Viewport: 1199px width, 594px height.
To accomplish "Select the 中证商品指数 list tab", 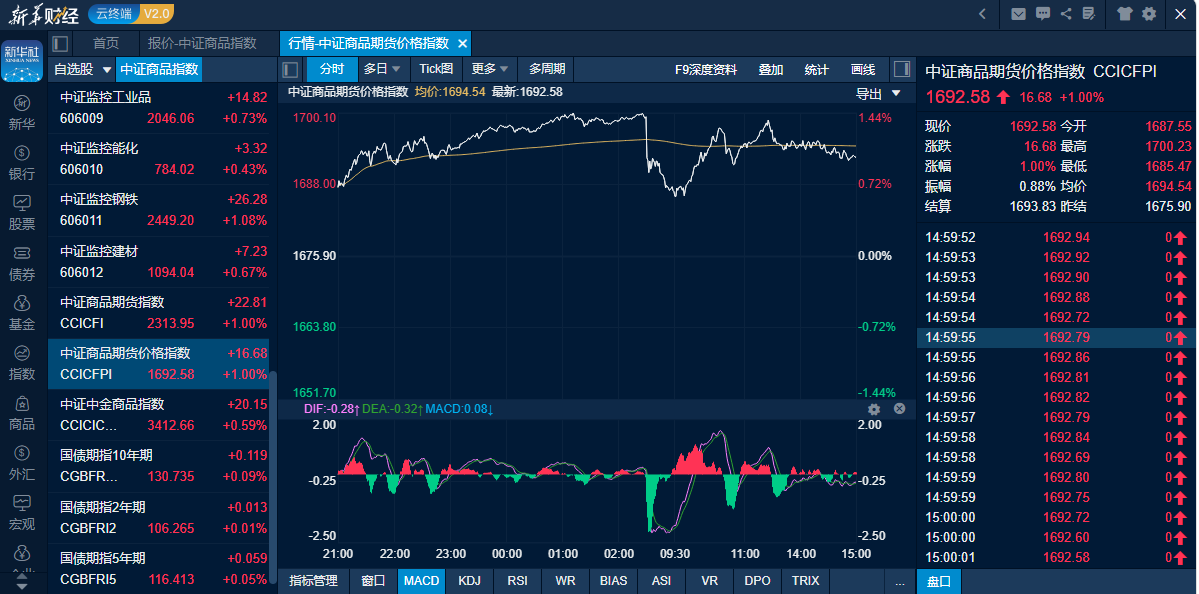I will (x=159, y=70).
